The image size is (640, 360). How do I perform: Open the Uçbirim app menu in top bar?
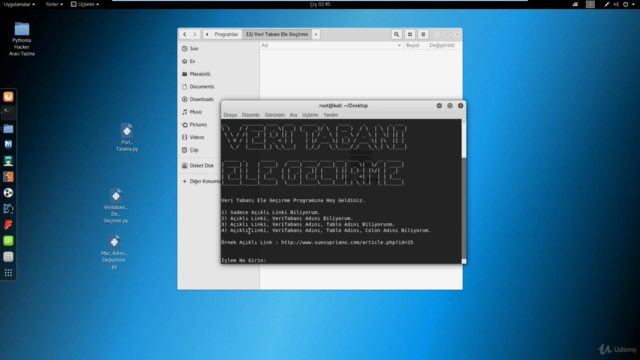point(85,4)
